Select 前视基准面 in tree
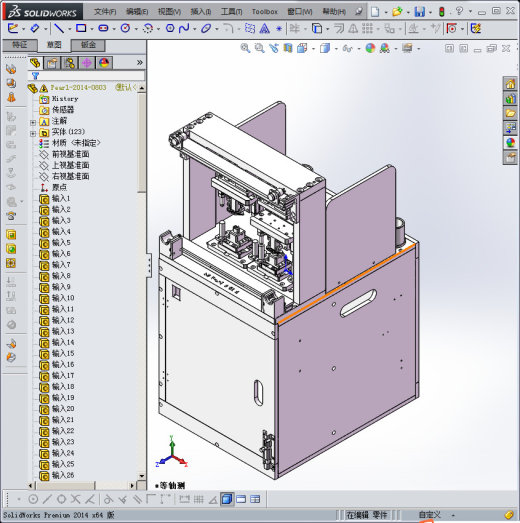Screen dimensions: 520x523 (70, 154)
